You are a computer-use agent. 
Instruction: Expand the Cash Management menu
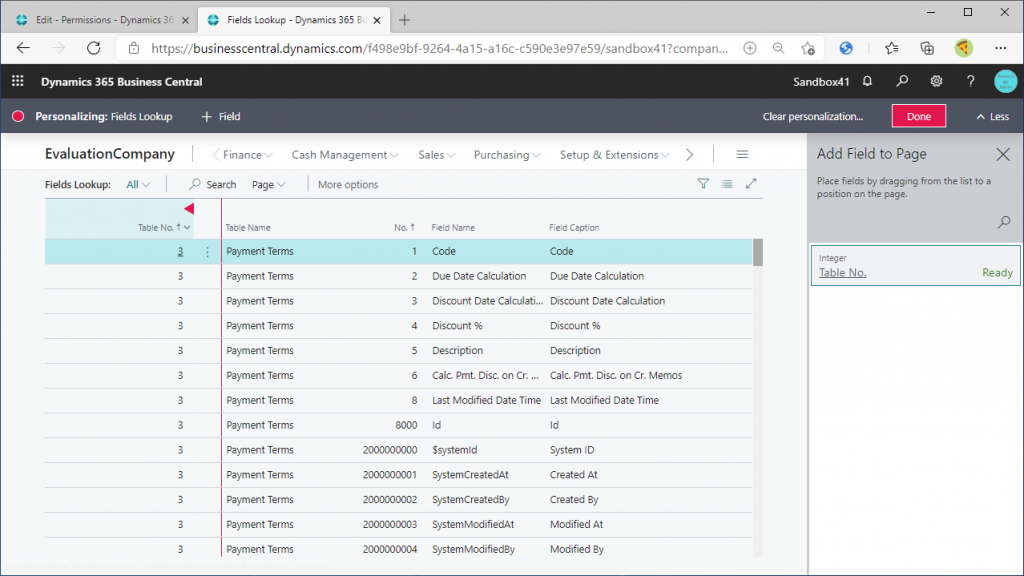coord(345,155)
